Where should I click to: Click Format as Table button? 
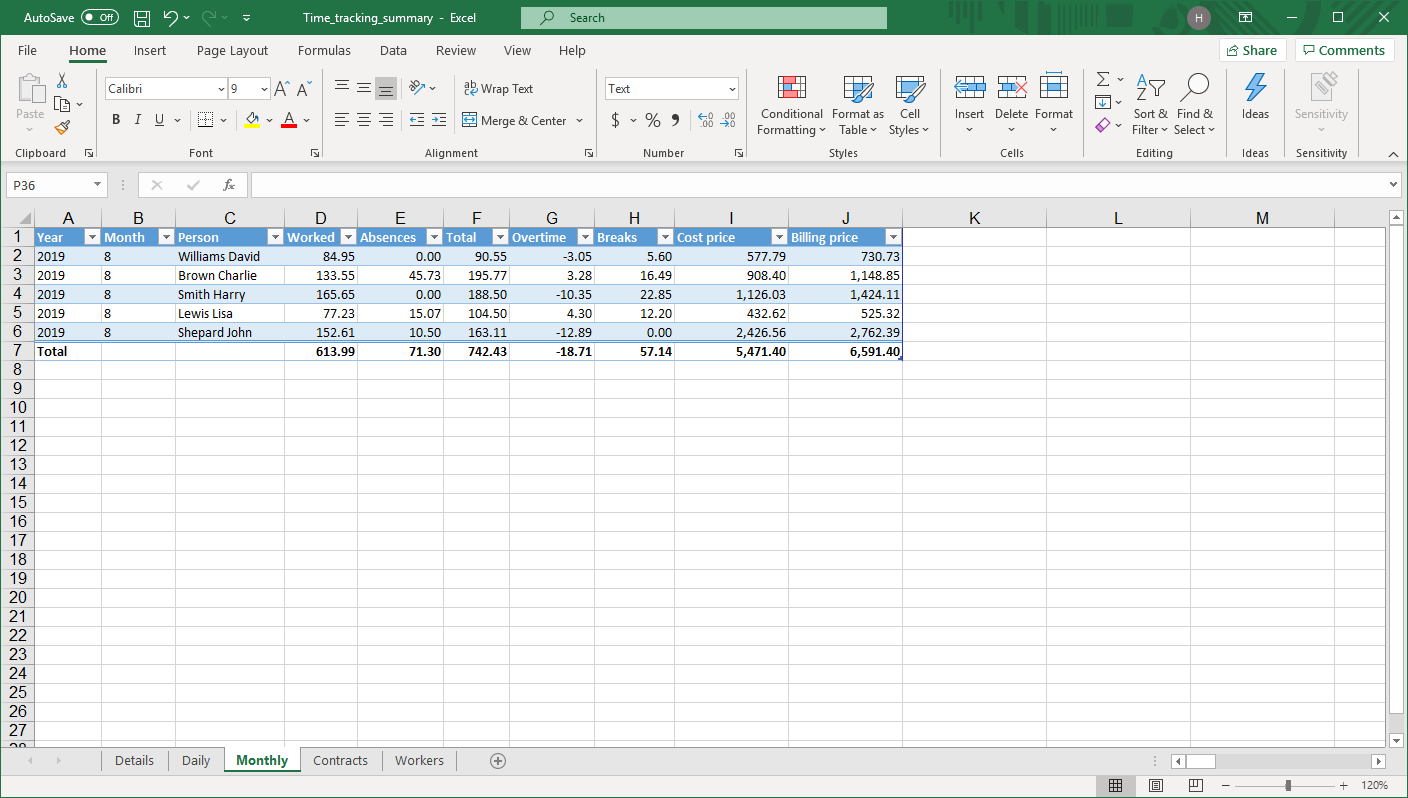(858, 104)
